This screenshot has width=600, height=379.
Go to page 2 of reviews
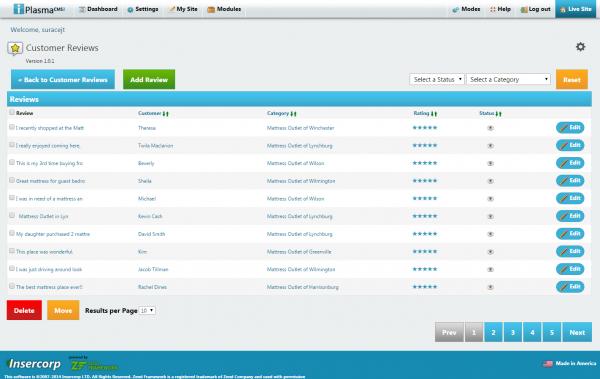493,332
